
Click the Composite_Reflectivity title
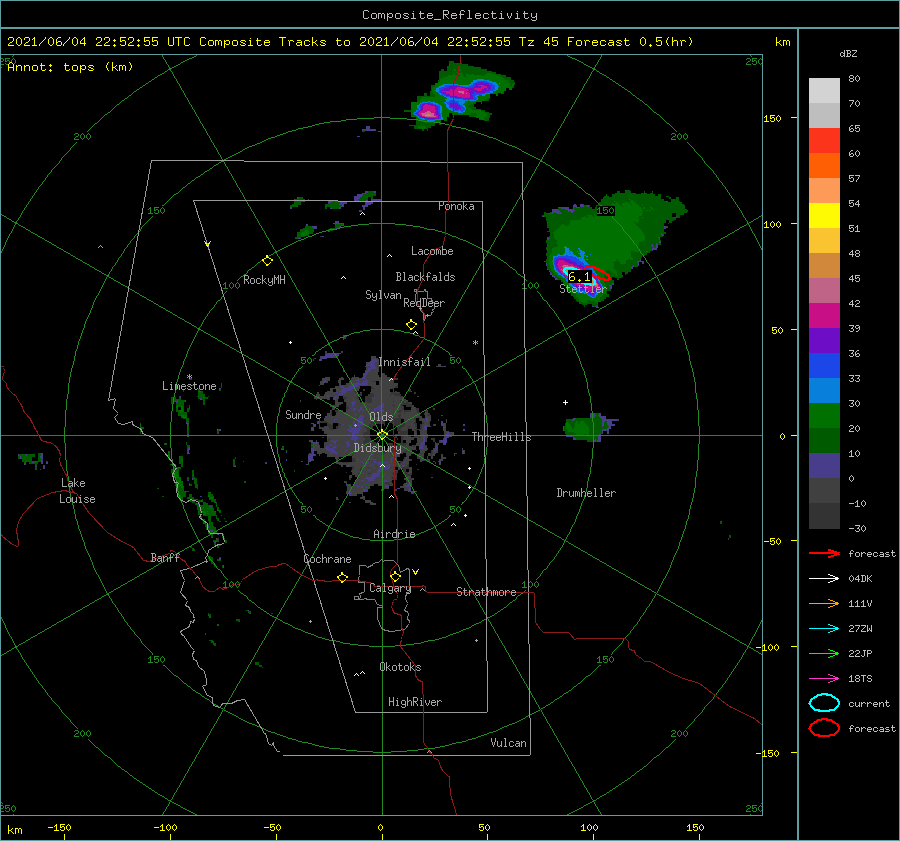(450, 15)
